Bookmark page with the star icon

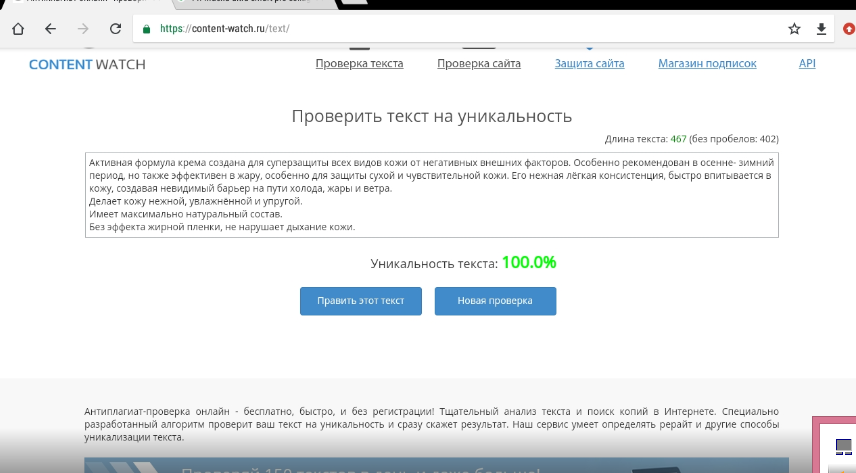tap(794, 29)
